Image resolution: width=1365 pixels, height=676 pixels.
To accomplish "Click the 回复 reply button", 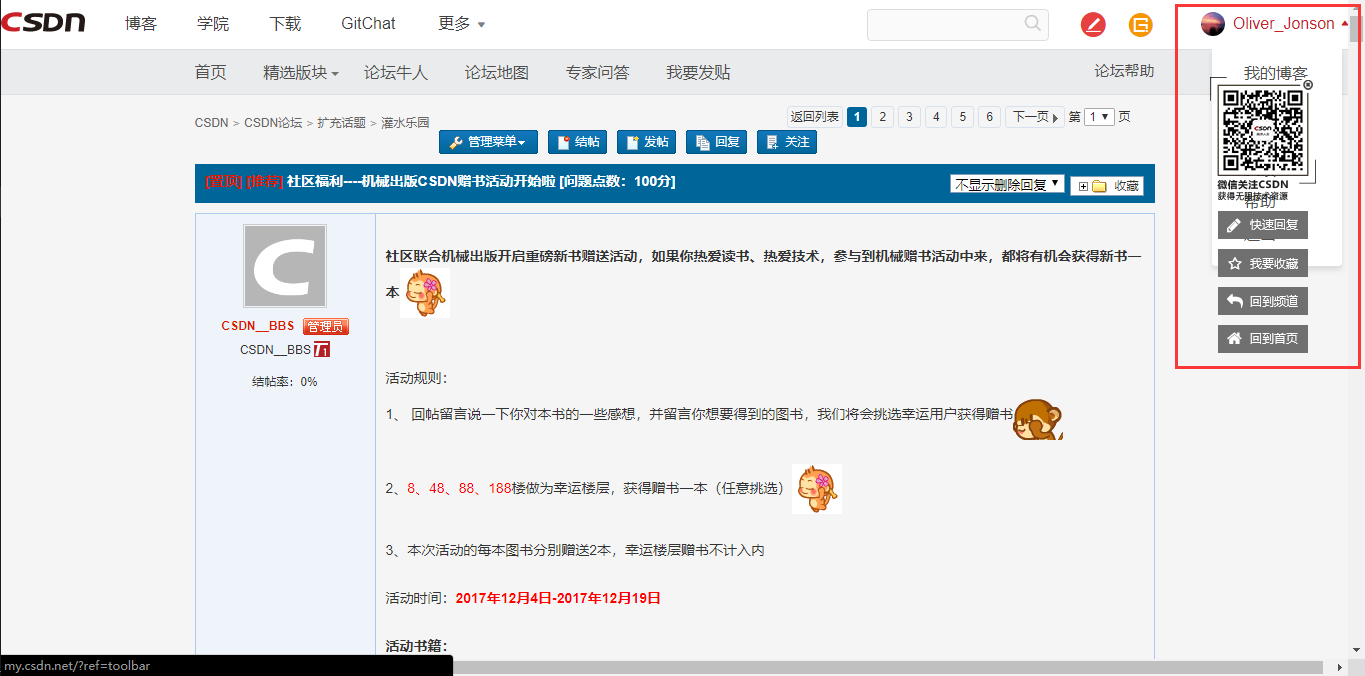I will (716, 142).
